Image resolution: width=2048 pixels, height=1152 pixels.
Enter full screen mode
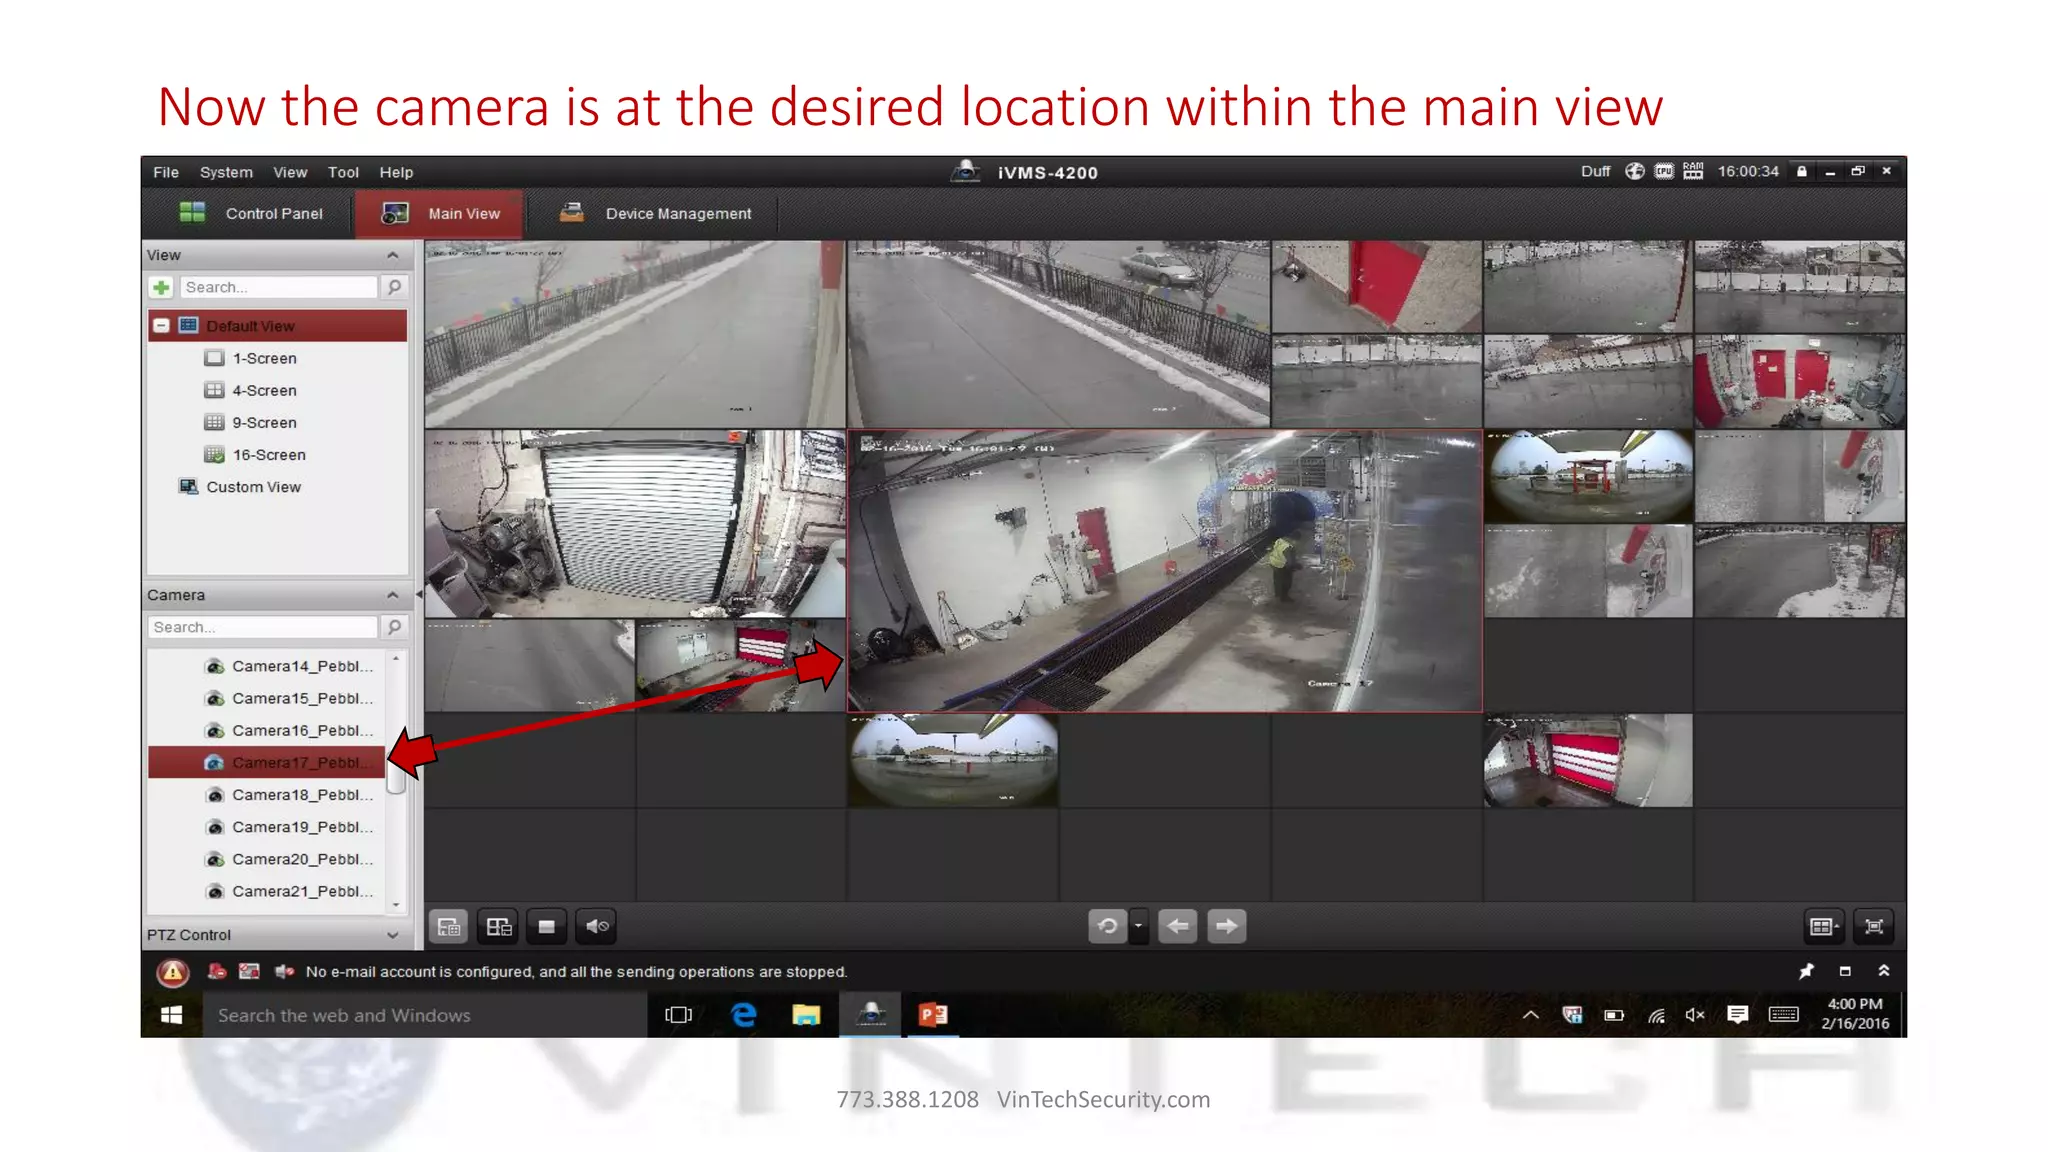(1874, 927)
